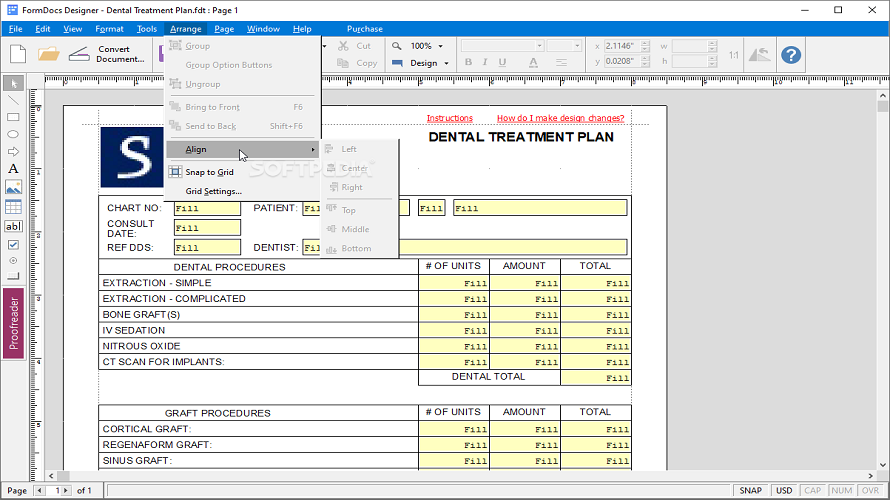Choose Grid Settings from Arrange menu
This screenshot has height=500, width=890.
tap(213, 191)
